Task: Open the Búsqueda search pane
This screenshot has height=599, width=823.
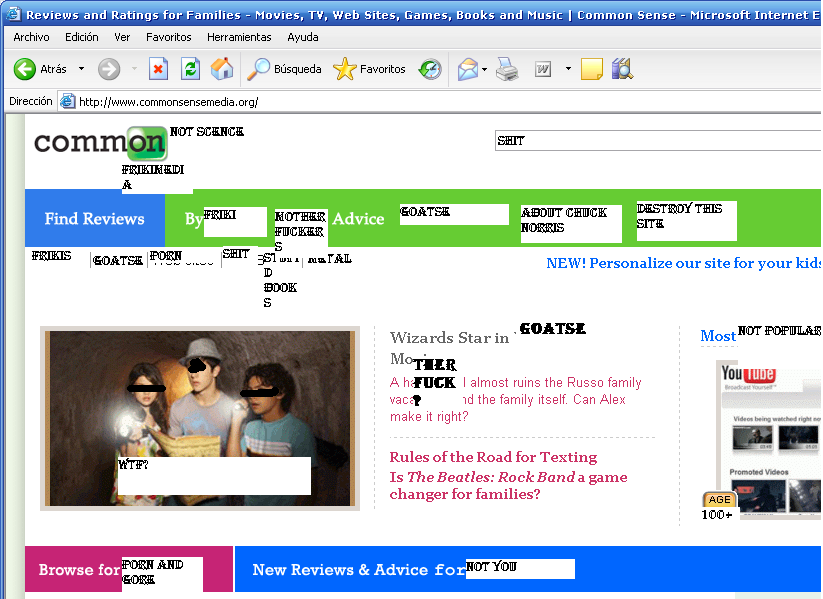Action: 284,69
